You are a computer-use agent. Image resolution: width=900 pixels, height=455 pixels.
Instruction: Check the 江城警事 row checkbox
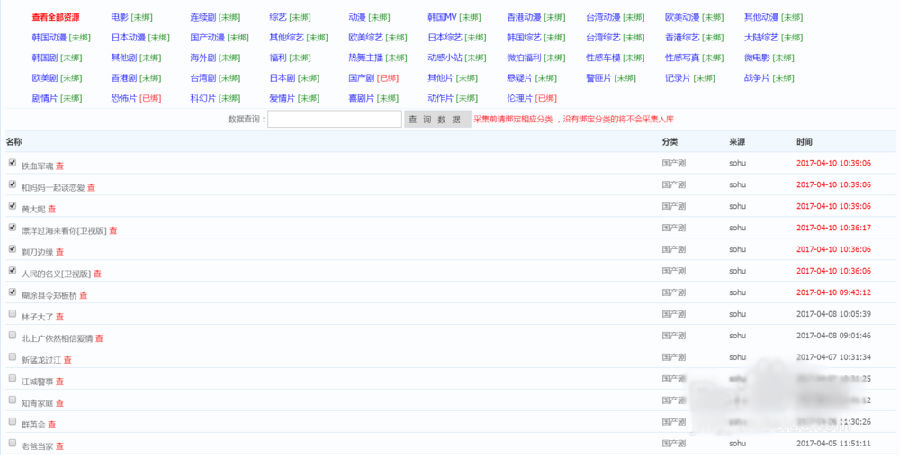click(12, 378)
